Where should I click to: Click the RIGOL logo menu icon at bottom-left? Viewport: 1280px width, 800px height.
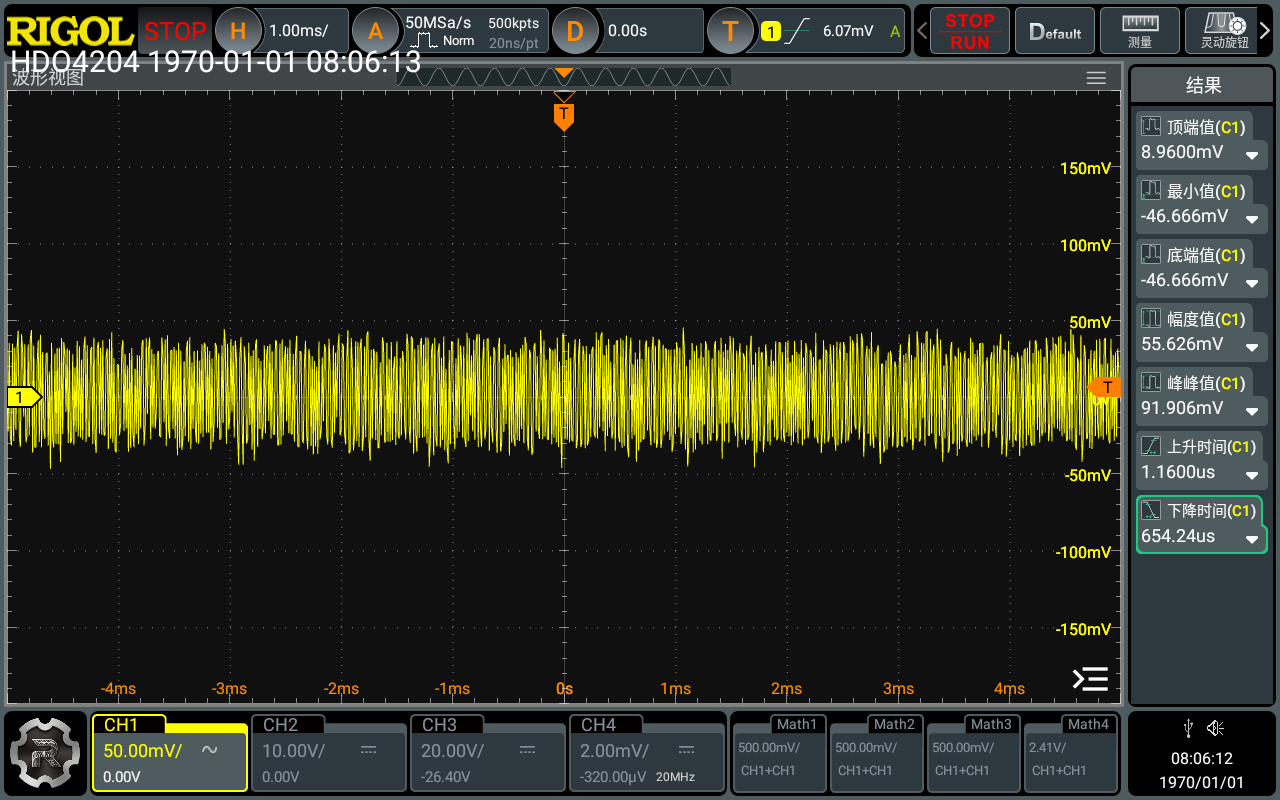coord(44,752)
